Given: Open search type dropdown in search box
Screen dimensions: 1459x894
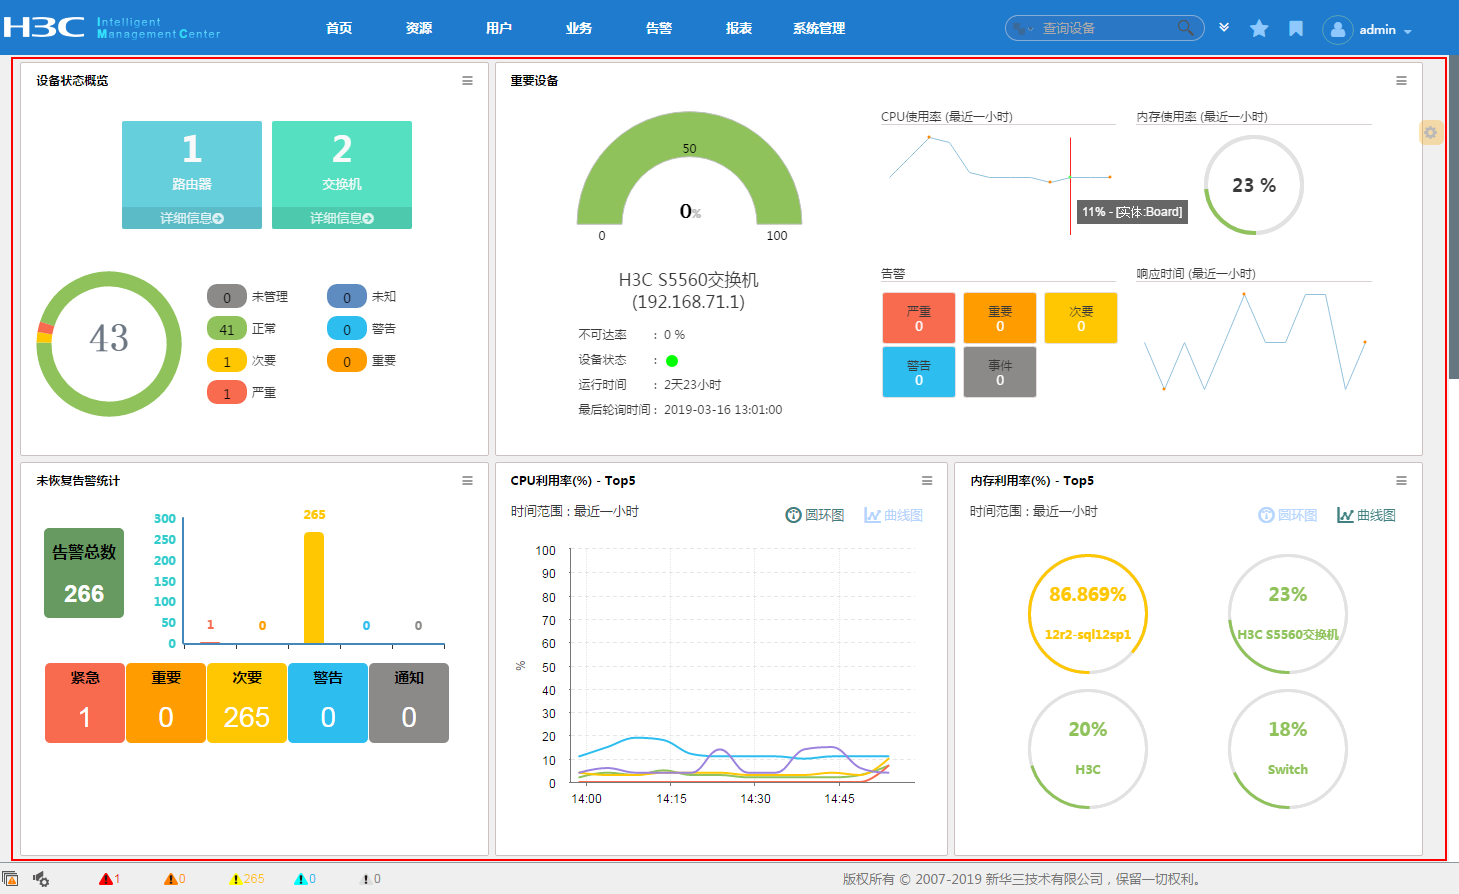Looking at the screenshot, I should (x=1024, y=29).
